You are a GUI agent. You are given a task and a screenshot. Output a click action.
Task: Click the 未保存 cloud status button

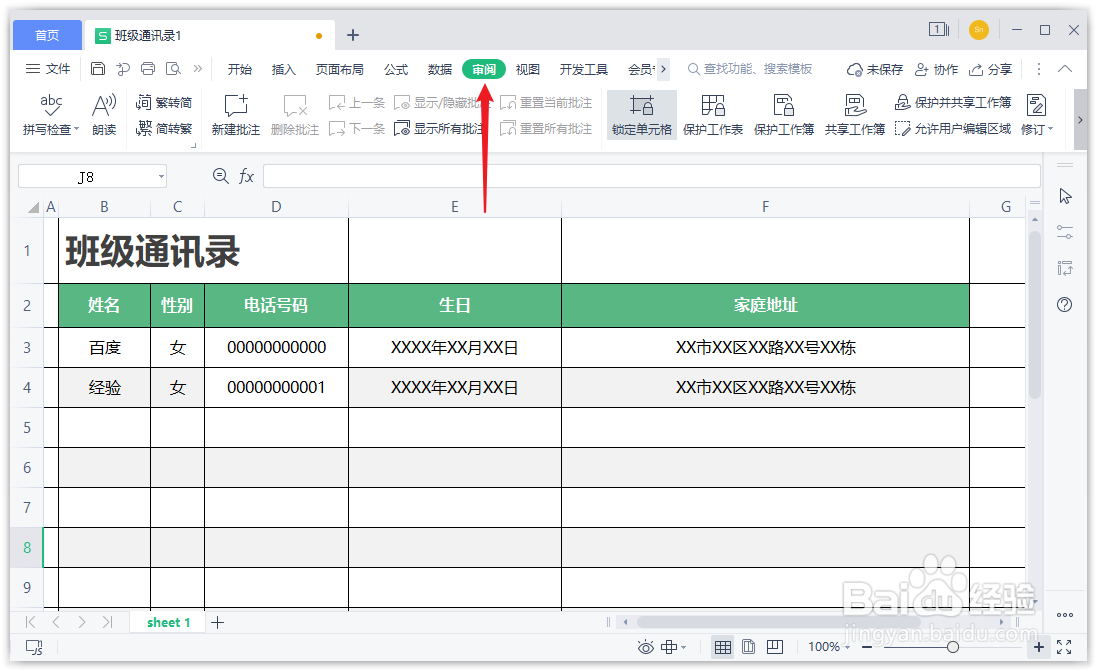coord(875,69)
